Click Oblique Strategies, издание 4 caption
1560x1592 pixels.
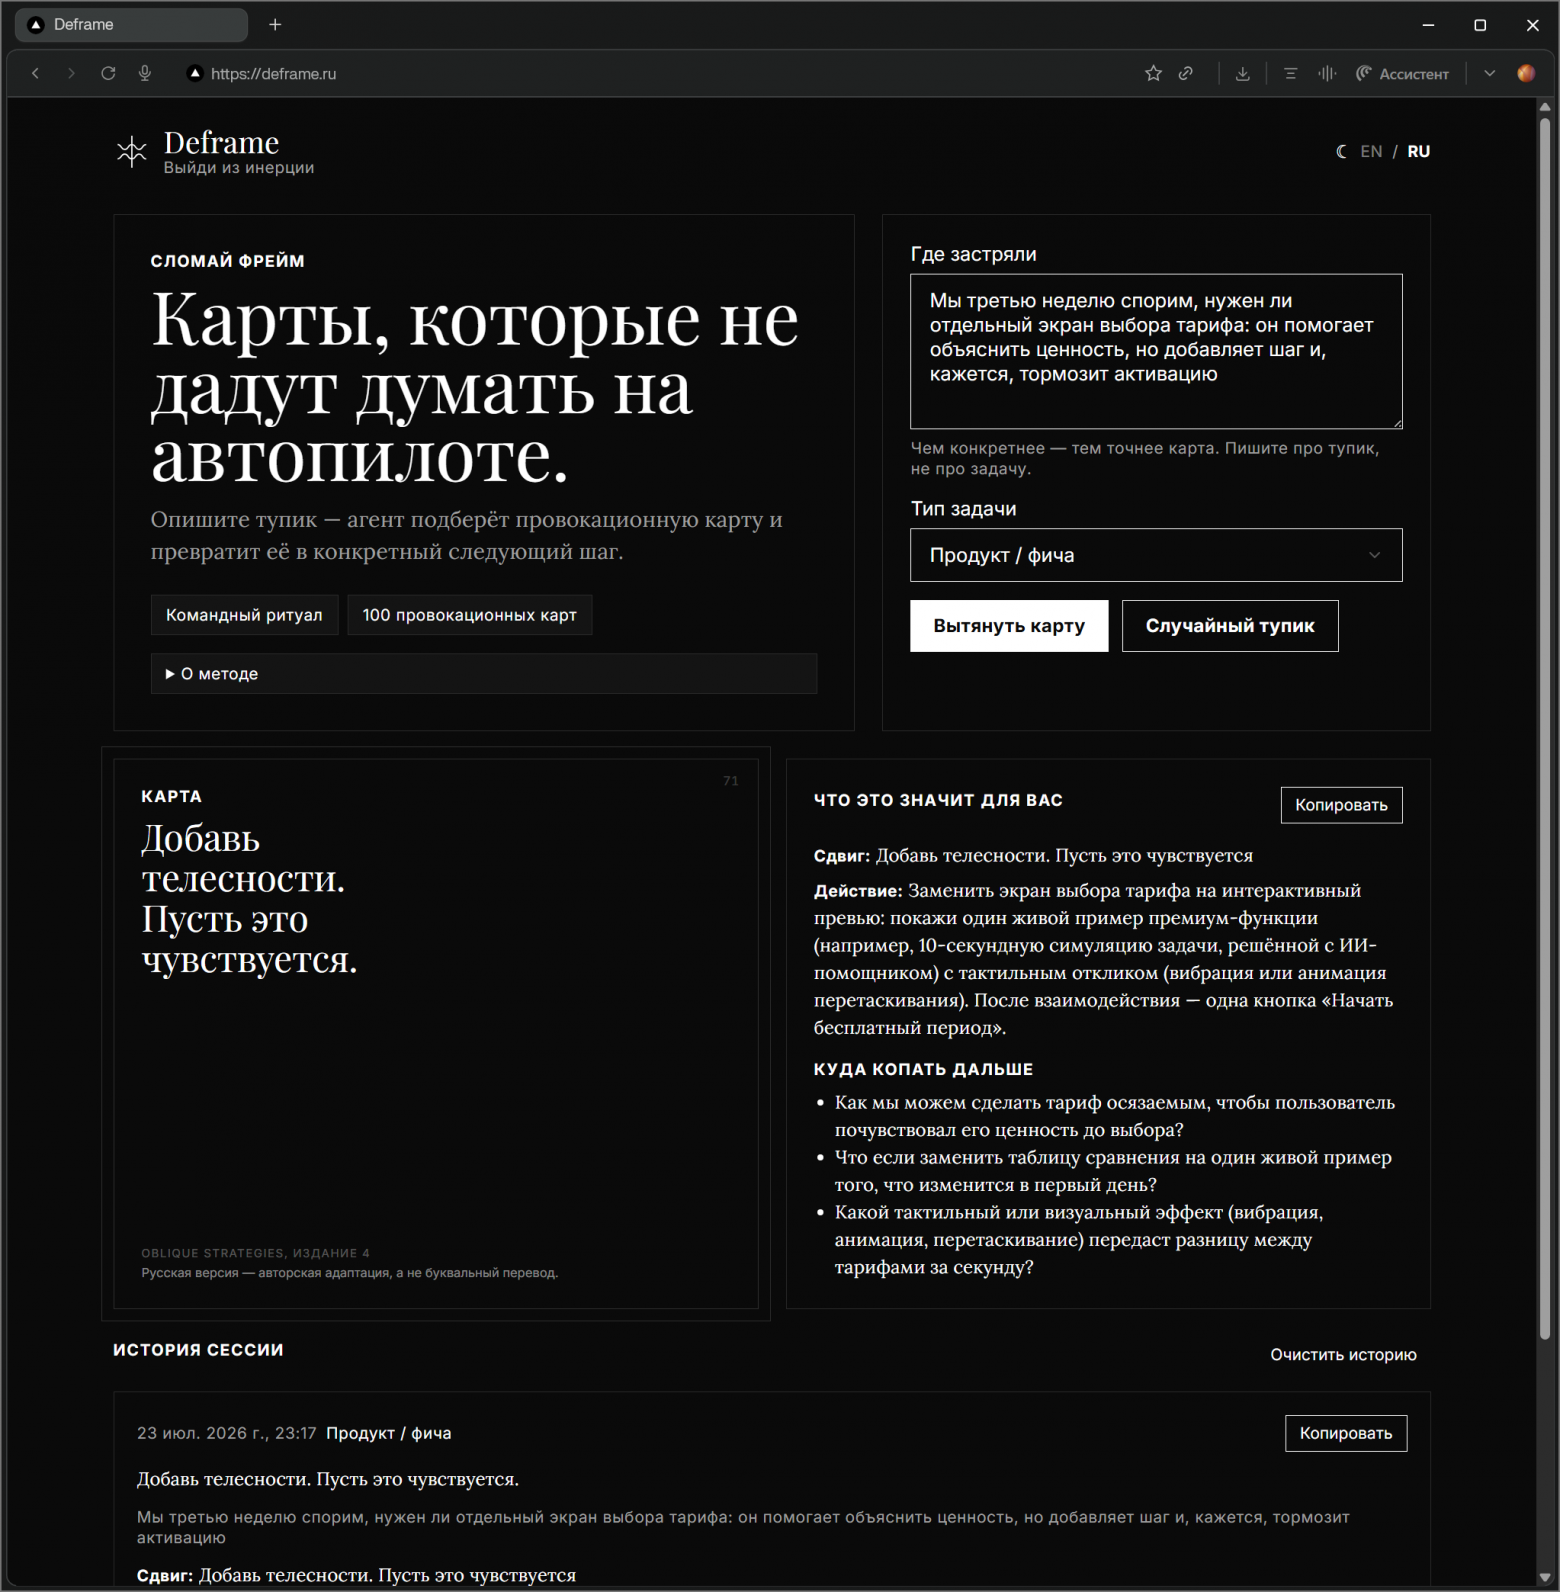click(255, 1253)
